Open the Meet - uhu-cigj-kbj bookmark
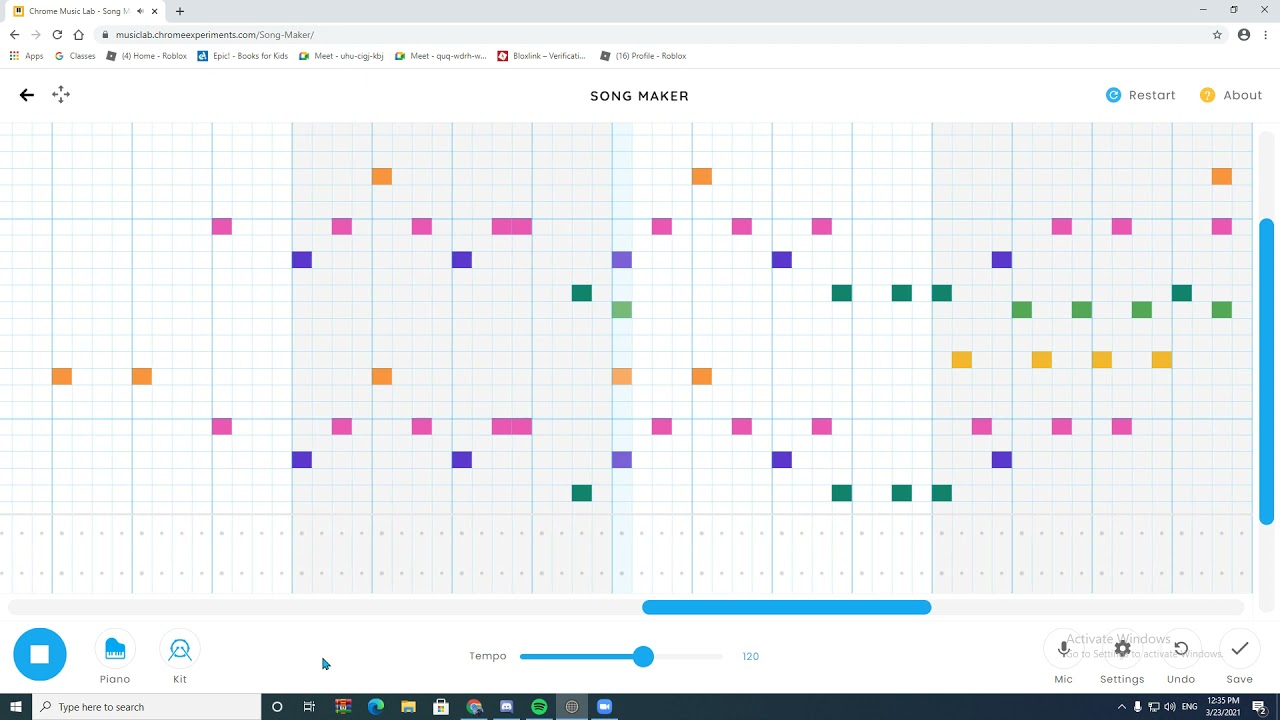 pos(342,56)
